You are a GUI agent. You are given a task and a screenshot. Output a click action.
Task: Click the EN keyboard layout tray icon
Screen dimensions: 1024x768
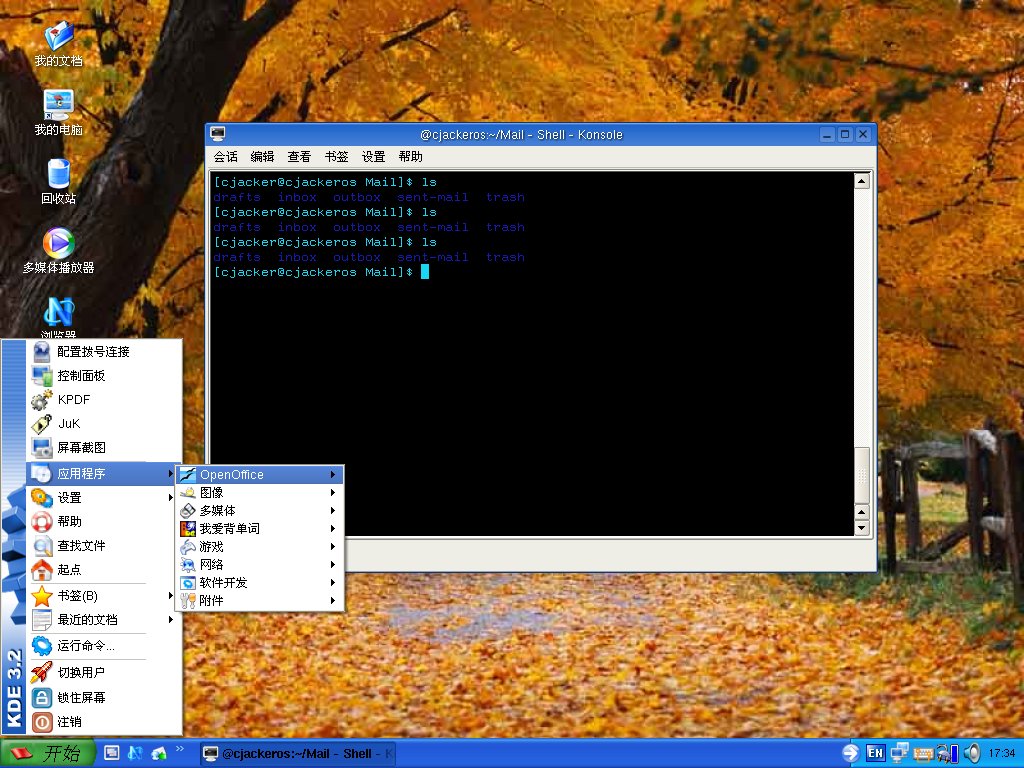tap(876, 753)
